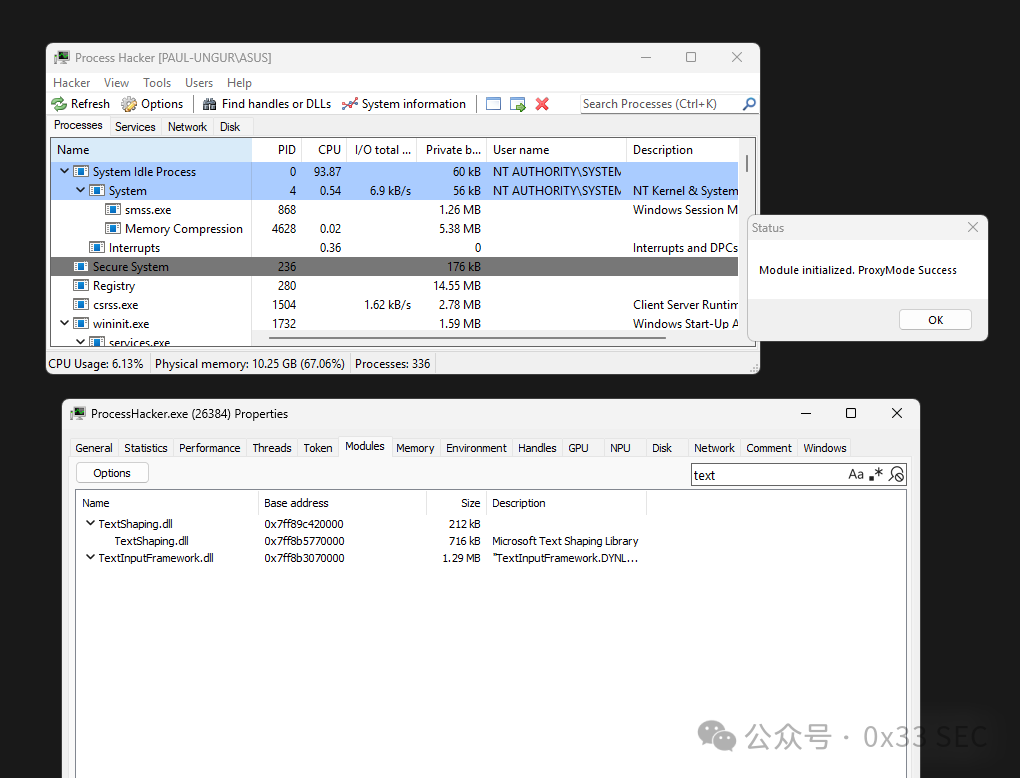
Task: Clear the modules search with the cancel icon
Action: (896, 474)
